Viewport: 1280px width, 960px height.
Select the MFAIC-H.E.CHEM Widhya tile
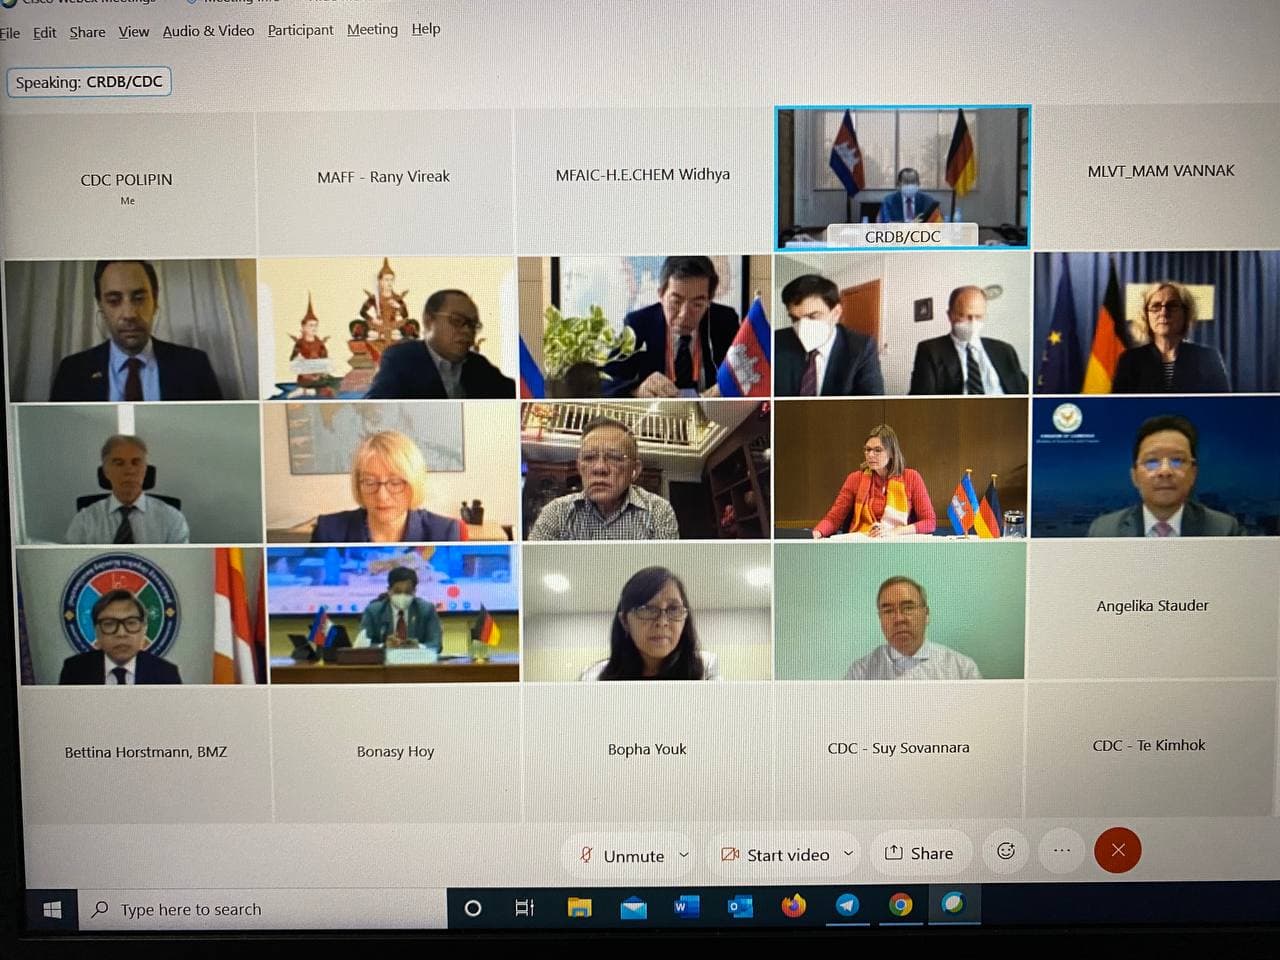pyautogui.click(x=643, y=178)
